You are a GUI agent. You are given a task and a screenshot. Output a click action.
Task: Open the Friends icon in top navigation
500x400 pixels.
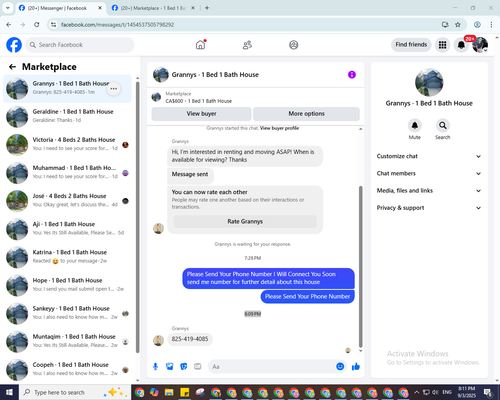click(x=247, y=45)
